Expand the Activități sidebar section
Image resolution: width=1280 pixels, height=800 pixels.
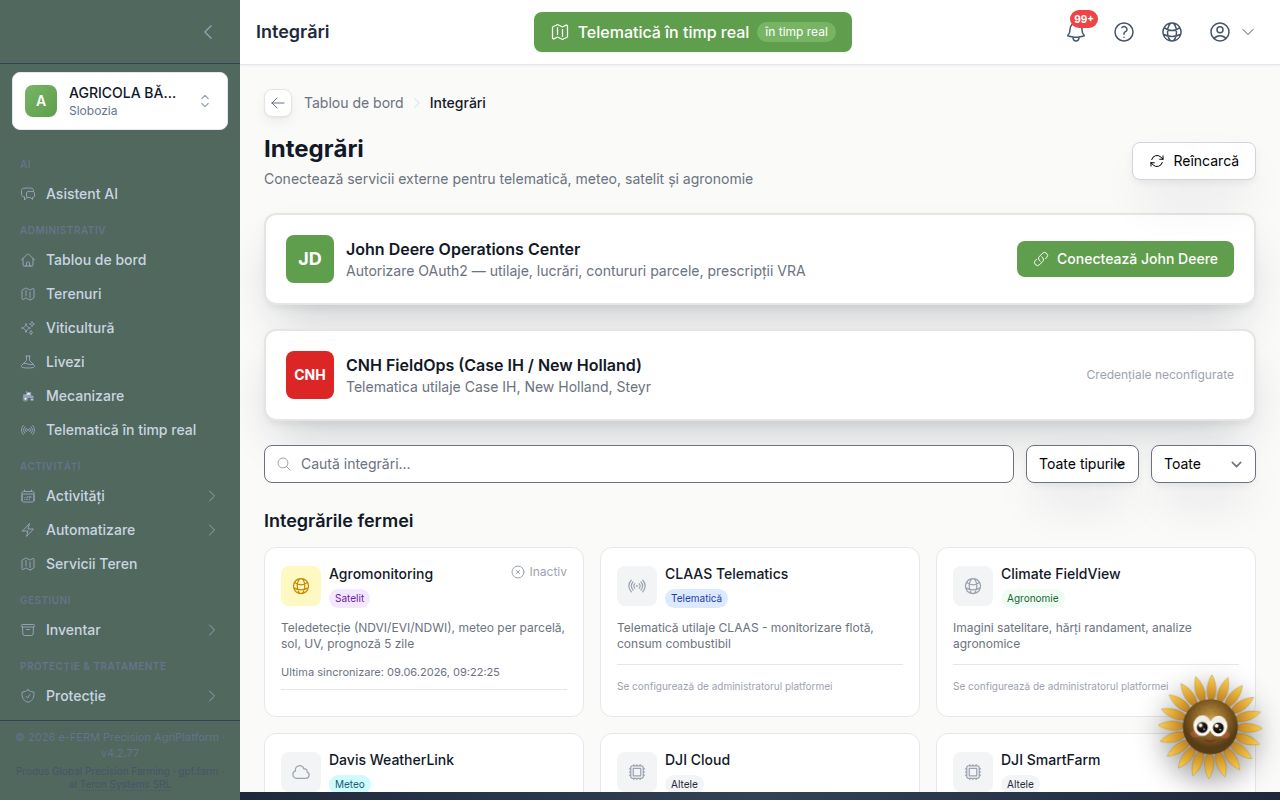click(120, 496)
